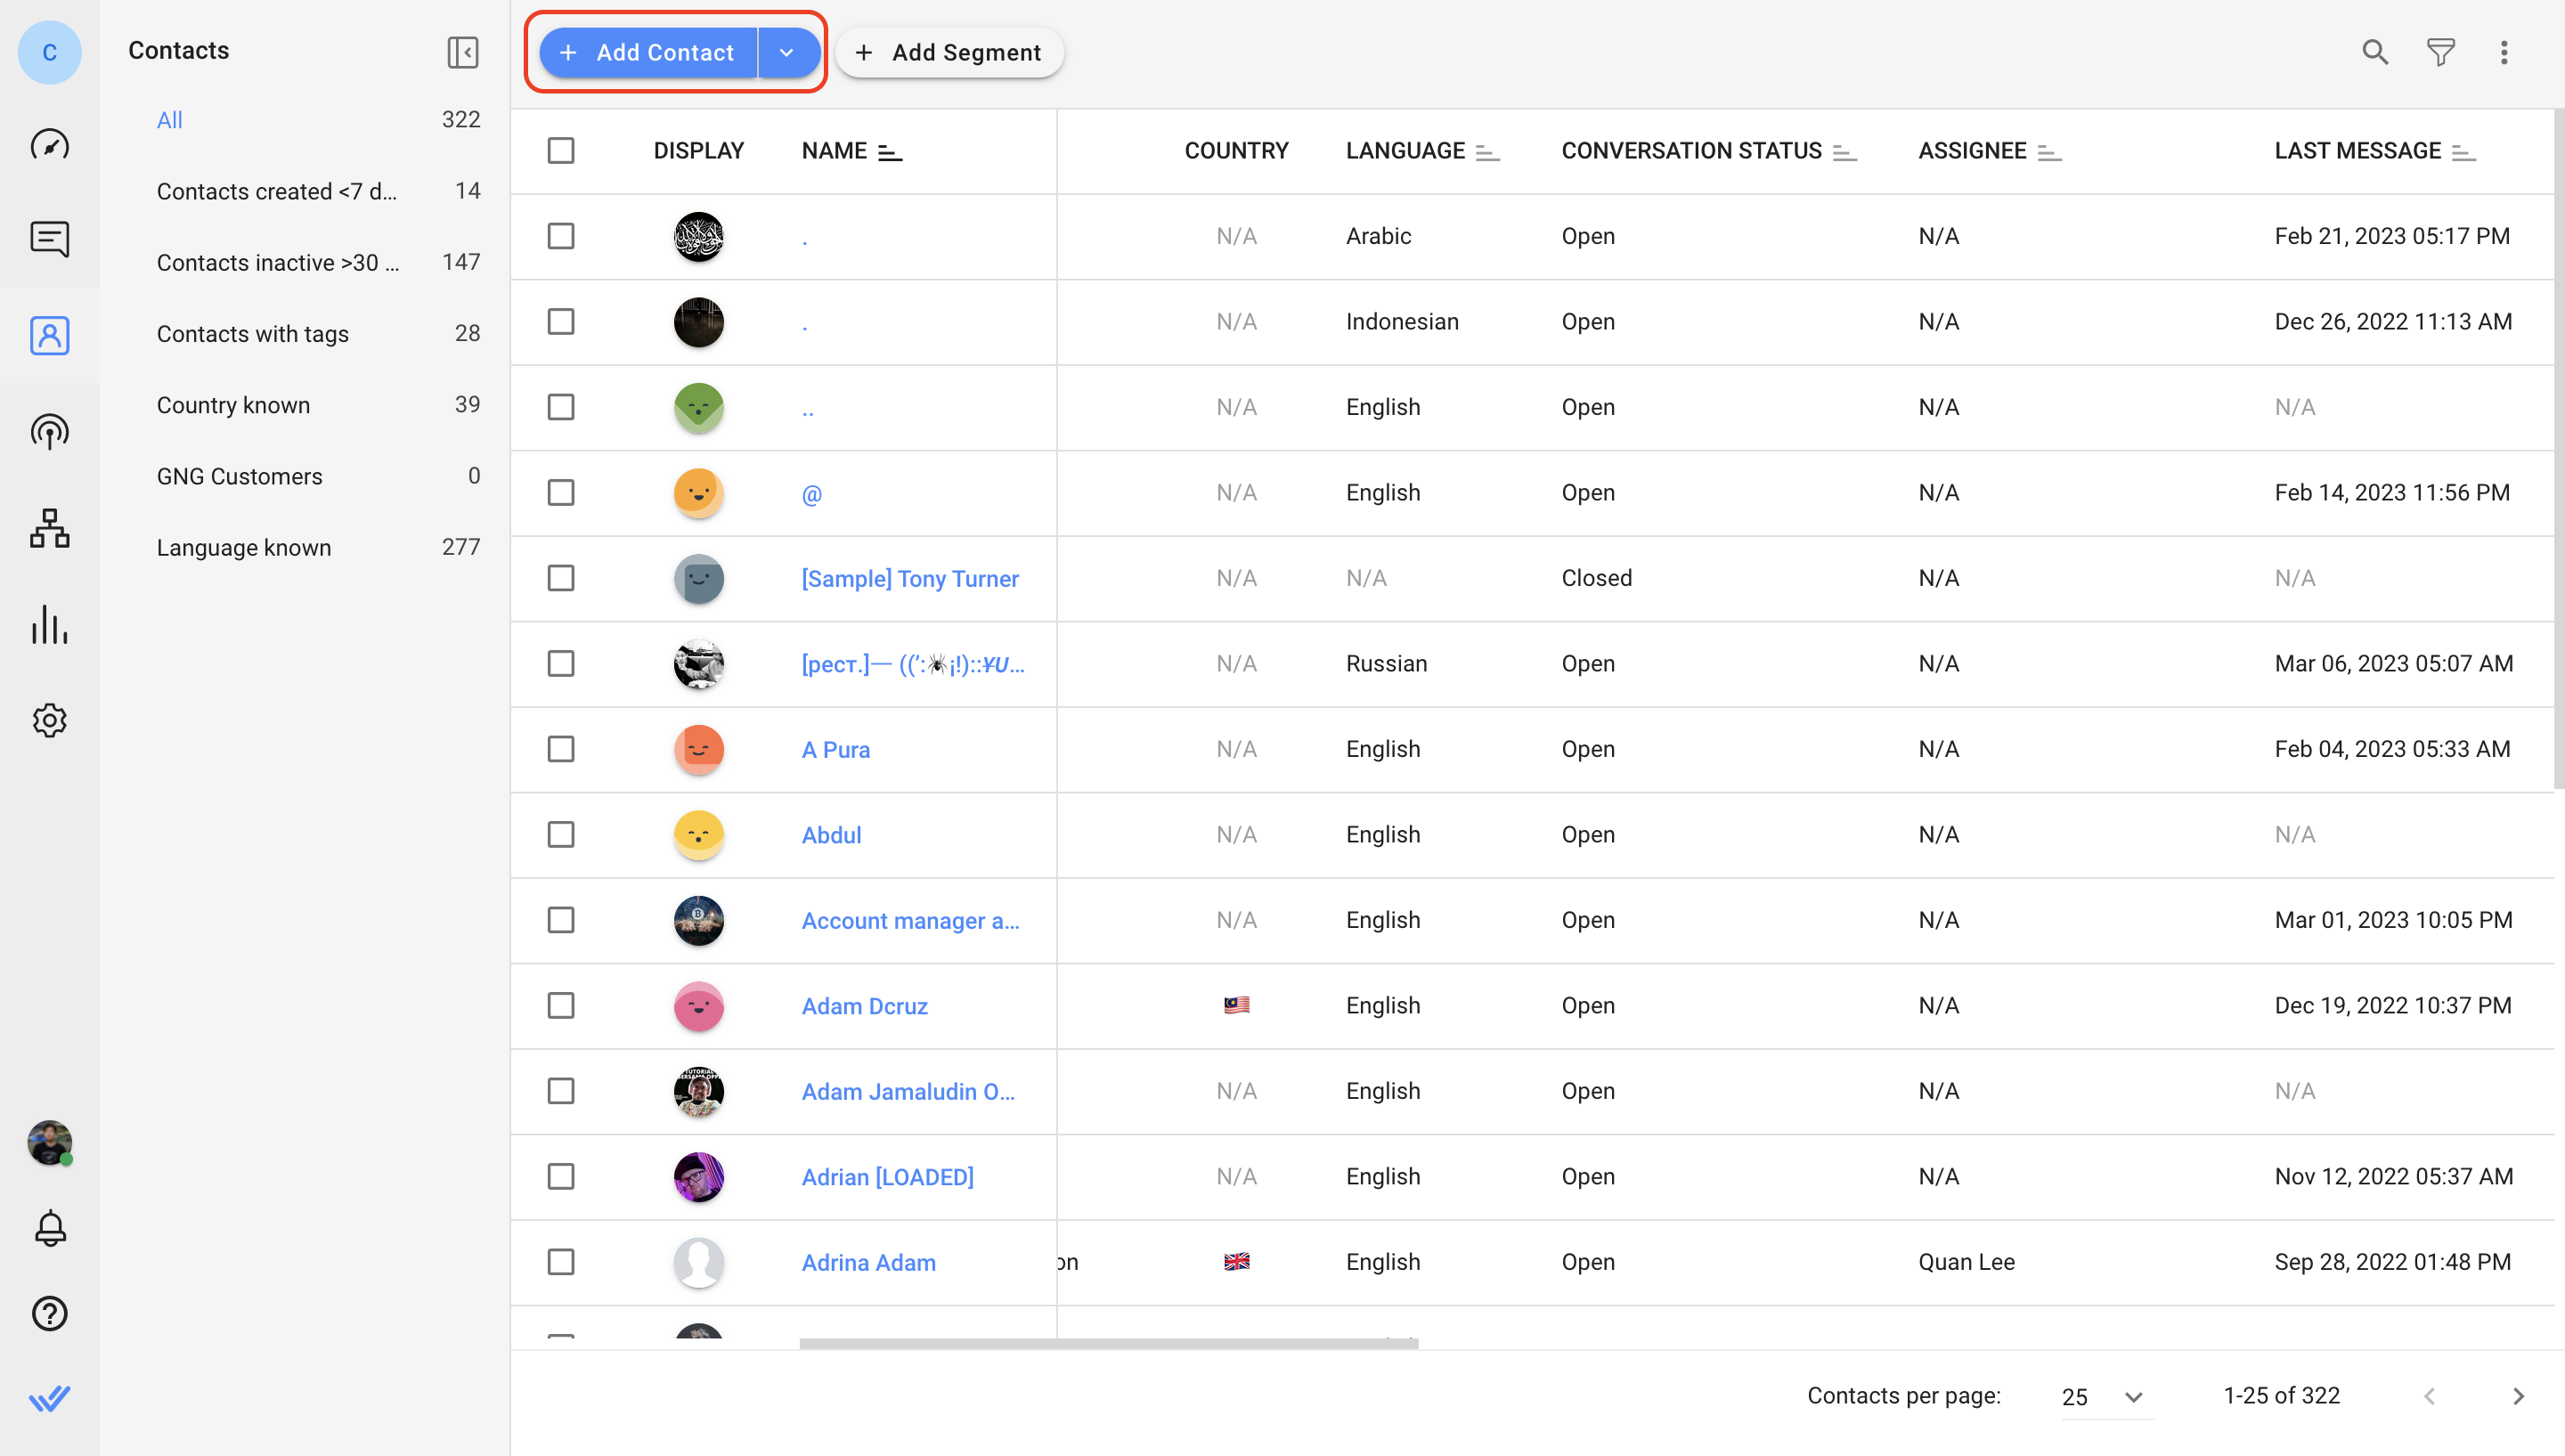The height and width of the screenshot is (1456, 2565).
Task: Expand the Add Contact dropdown arrow
Action: (x=787, y=52)
